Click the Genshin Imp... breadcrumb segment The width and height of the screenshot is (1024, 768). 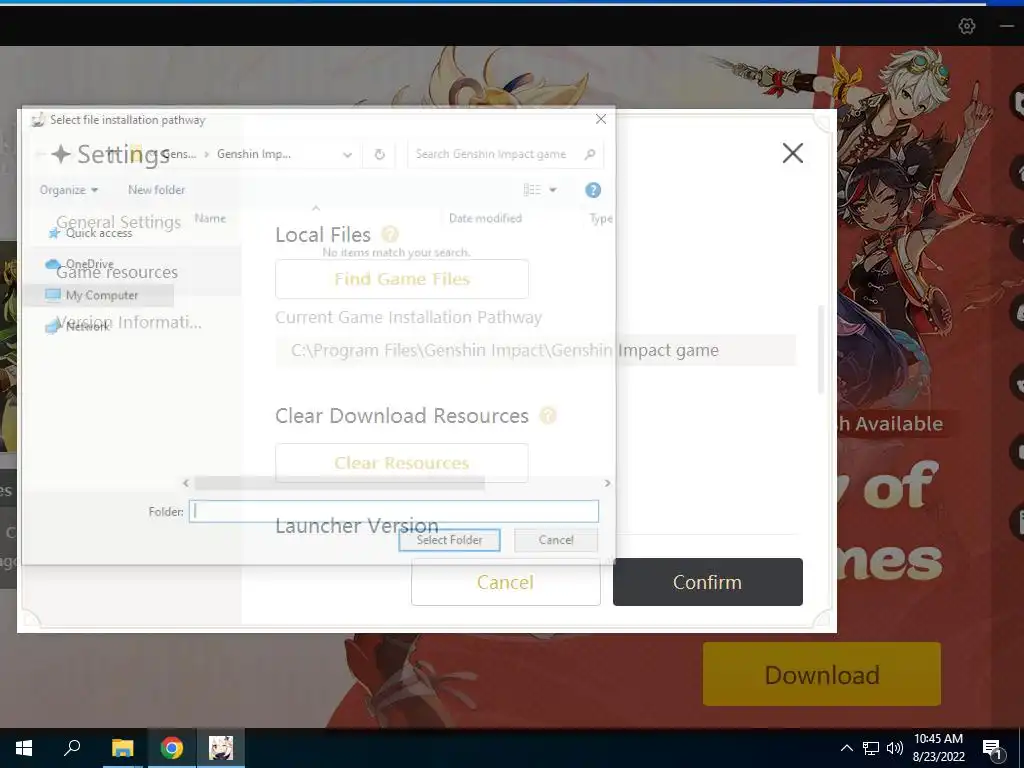tap(253, 154)
